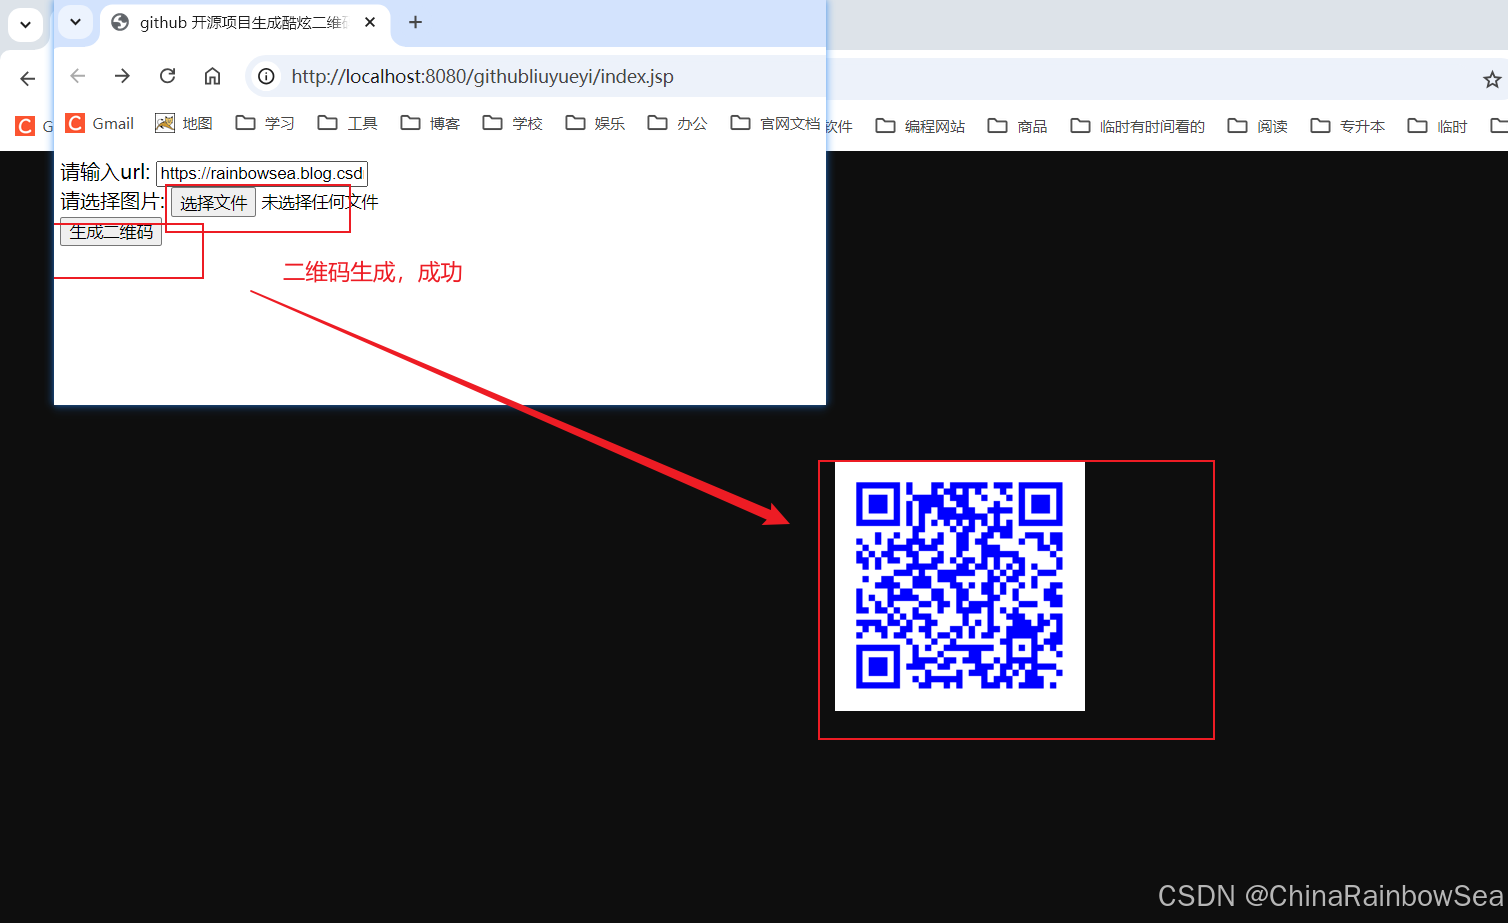Open the Gmail bookmark

[100, 123]
